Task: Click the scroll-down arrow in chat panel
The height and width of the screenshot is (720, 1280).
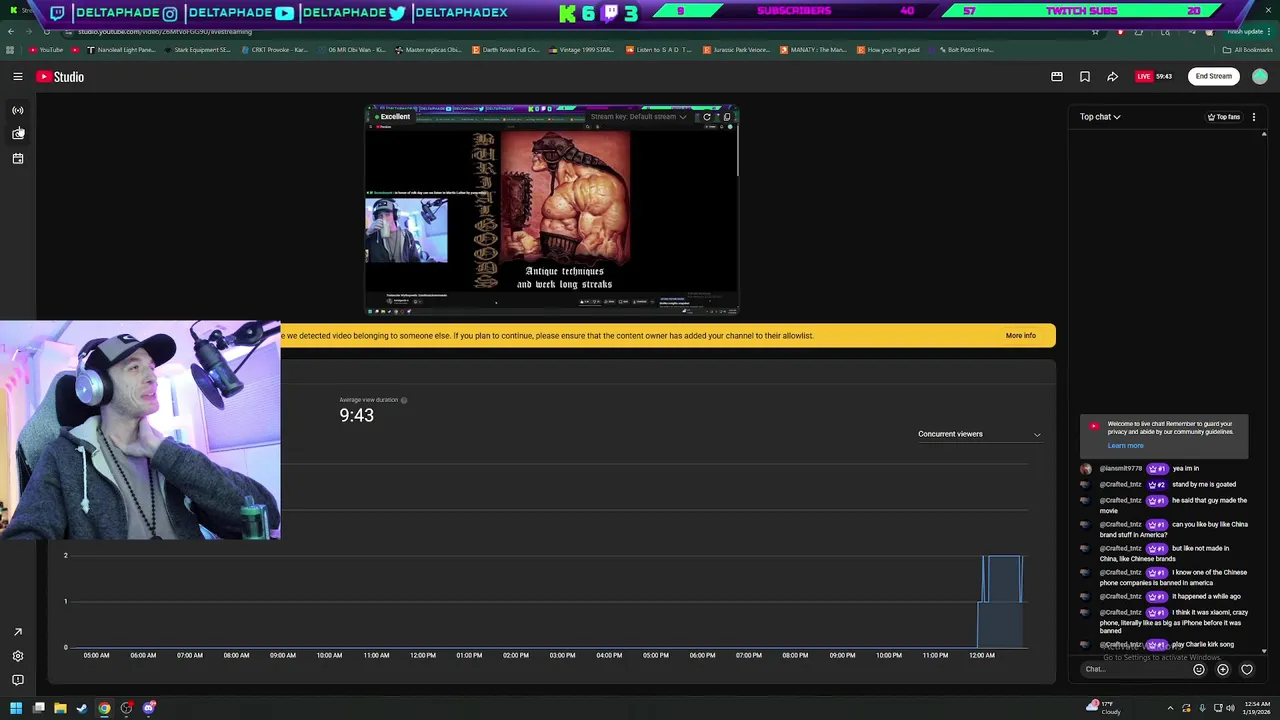Action: click(1264, 651)
